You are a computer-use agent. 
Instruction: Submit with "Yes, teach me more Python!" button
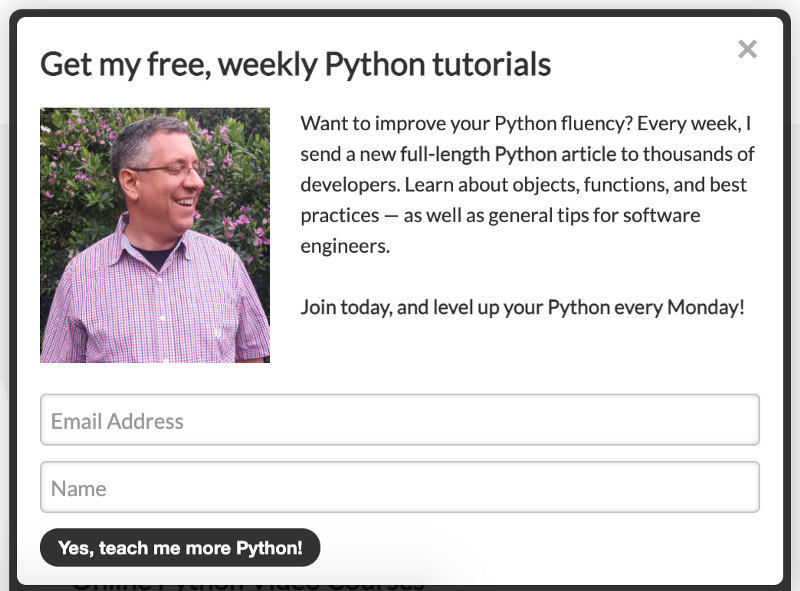coord(180,547)
